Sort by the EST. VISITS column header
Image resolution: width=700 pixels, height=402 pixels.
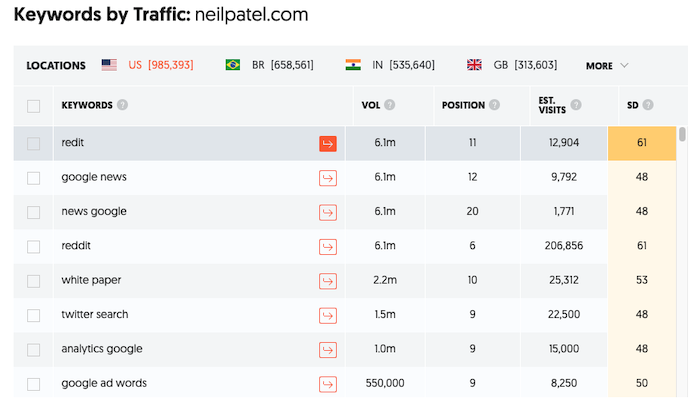tap(552, 105)
